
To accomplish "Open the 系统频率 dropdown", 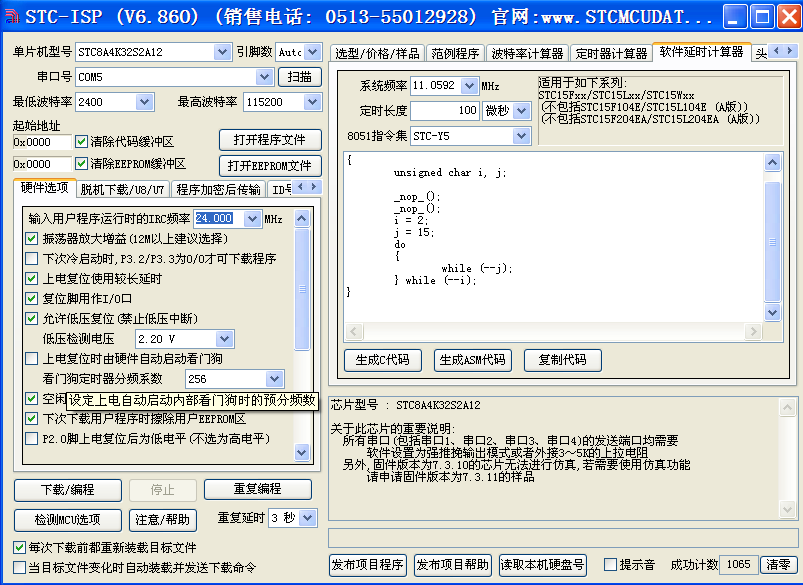I will coord(469,86).
